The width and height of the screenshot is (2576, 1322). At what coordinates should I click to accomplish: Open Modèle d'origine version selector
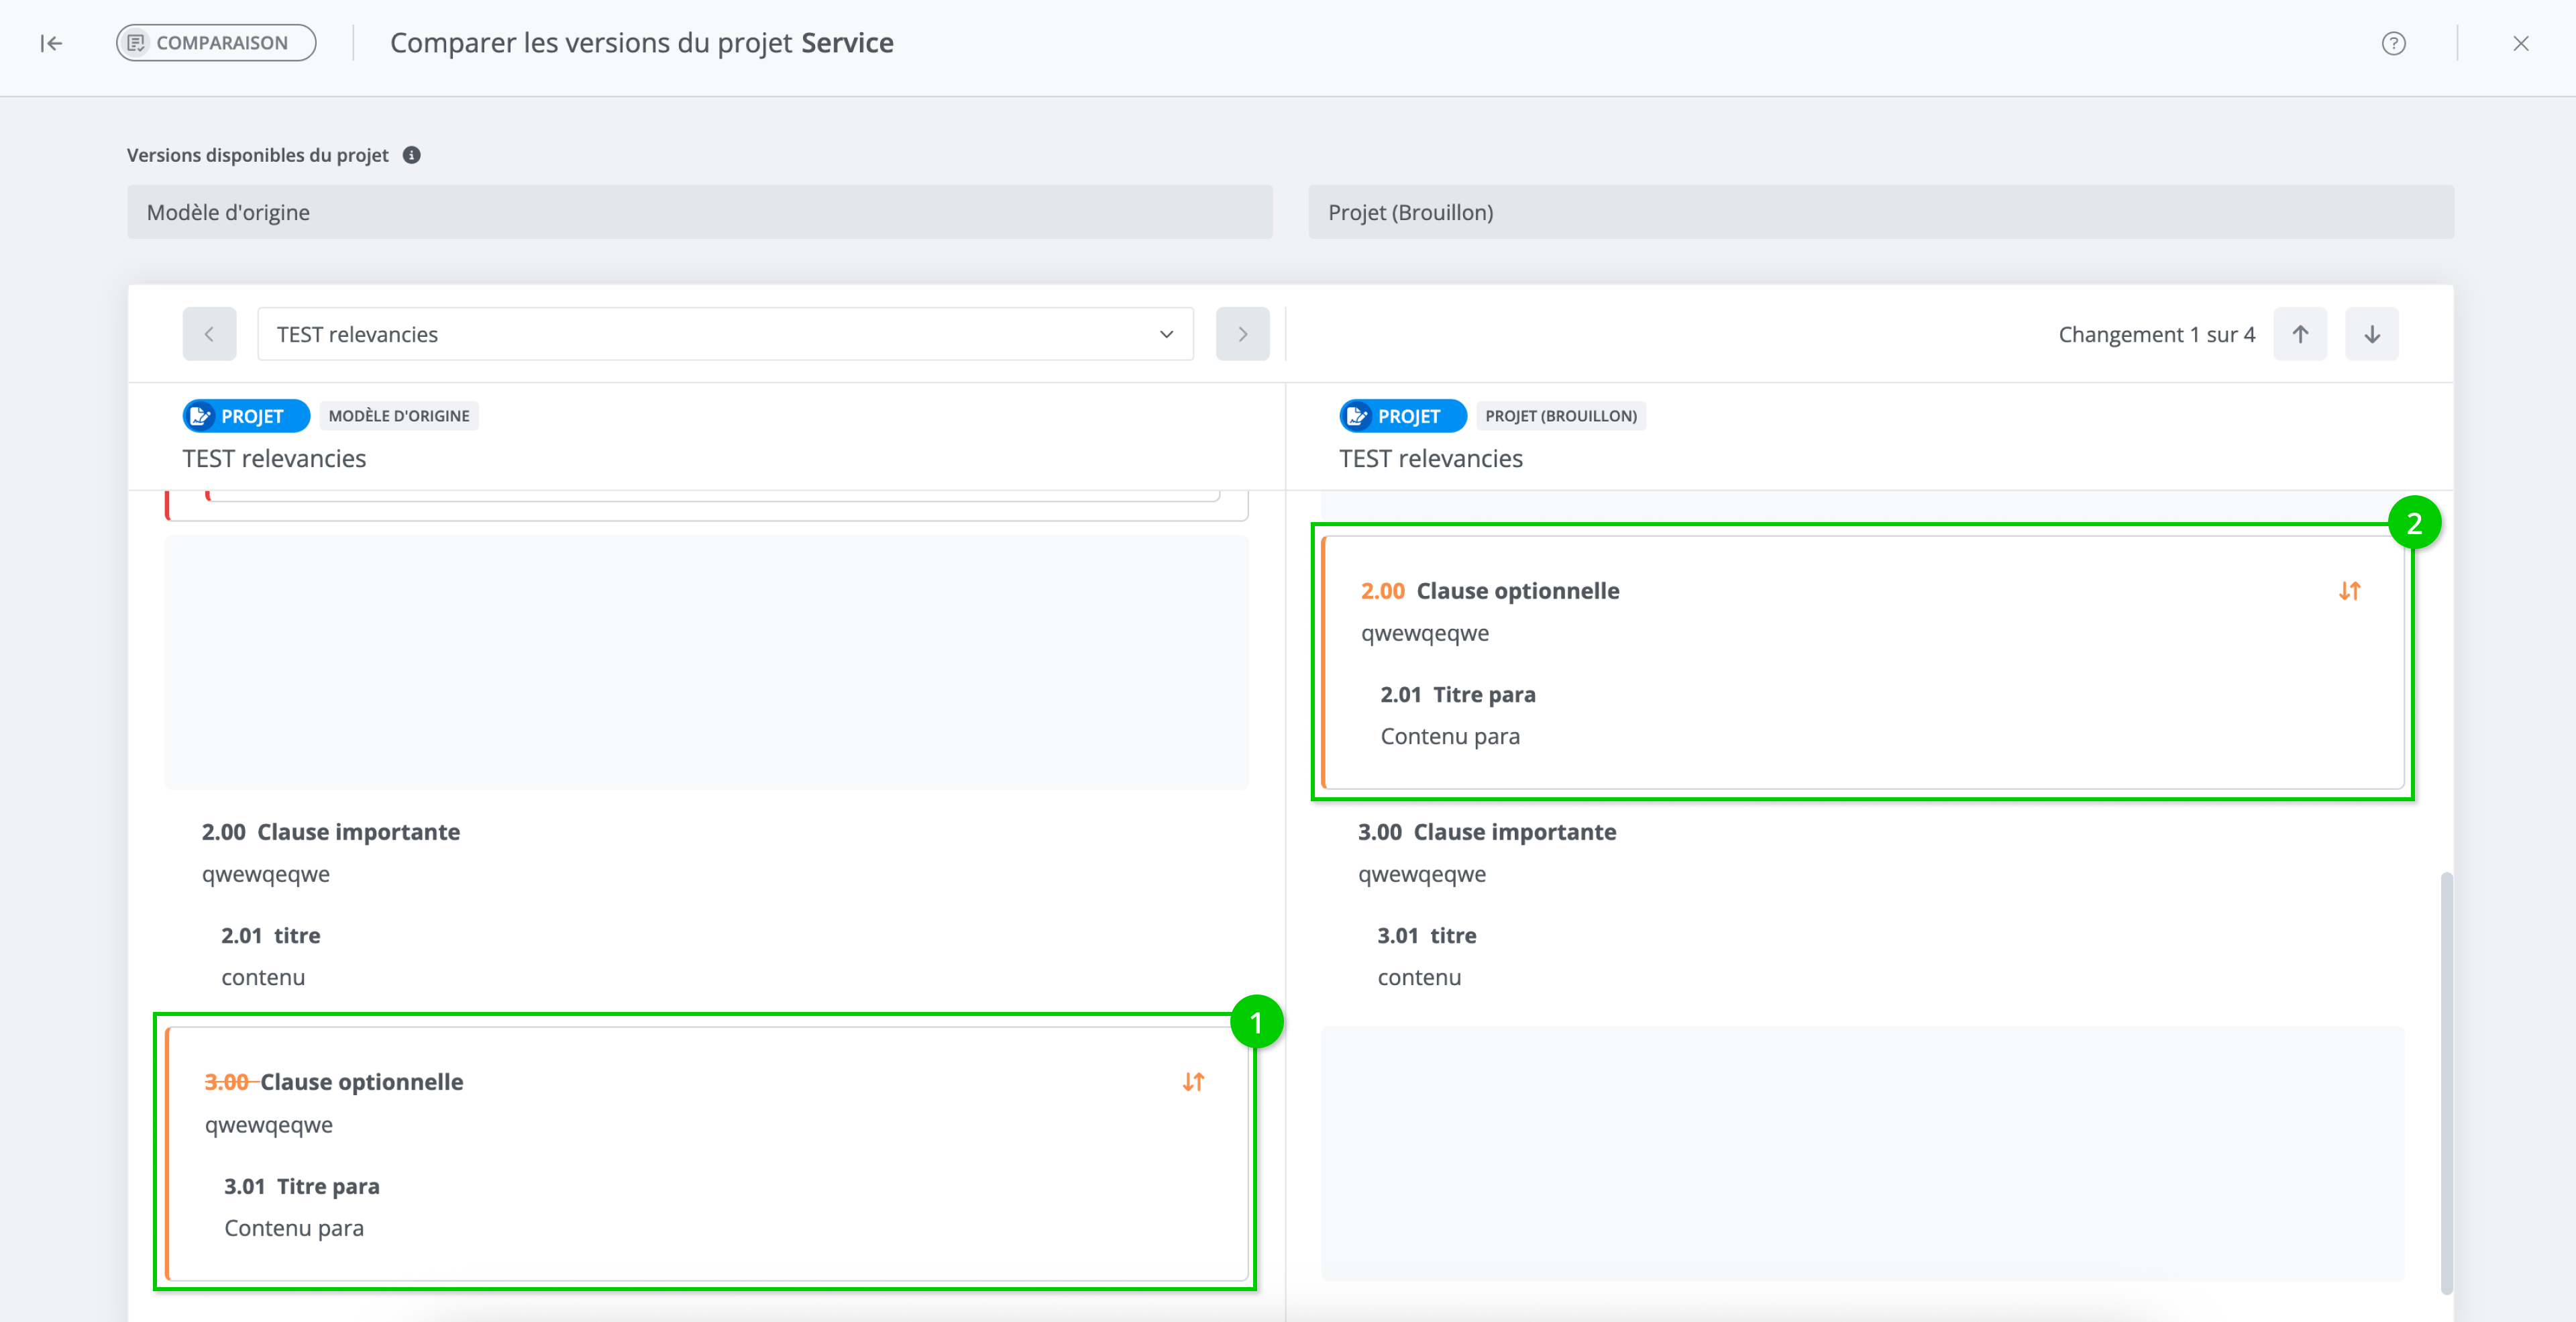pos(699,212)
